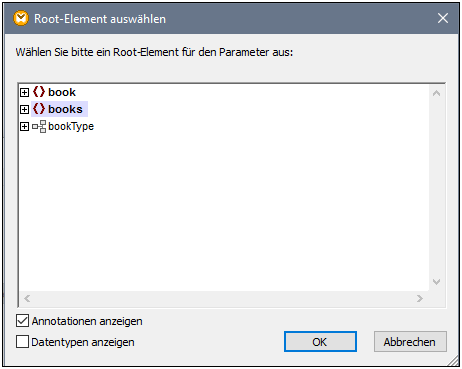Close the Root-Element auswählen dialog

(x=443, y=18)
